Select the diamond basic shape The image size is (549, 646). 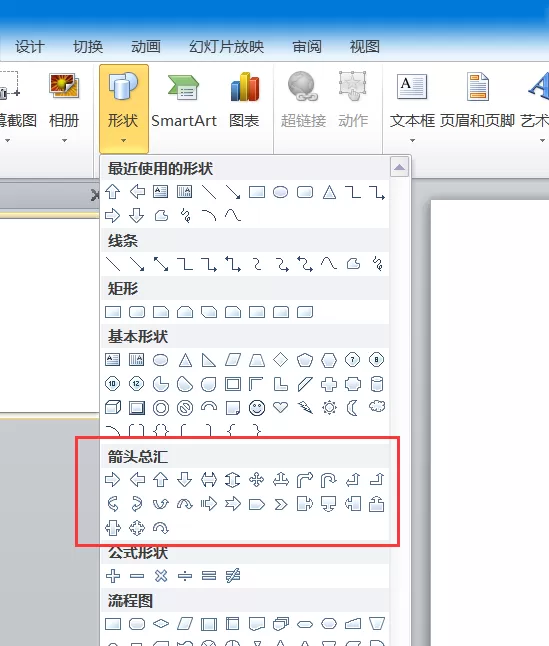[281, 360]
